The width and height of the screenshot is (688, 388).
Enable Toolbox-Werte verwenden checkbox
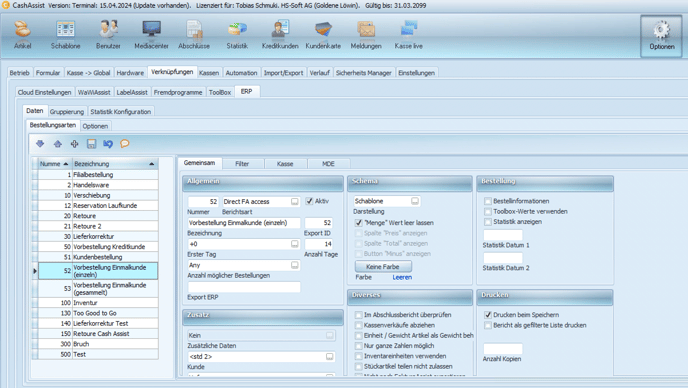click(x=487, y=212)
